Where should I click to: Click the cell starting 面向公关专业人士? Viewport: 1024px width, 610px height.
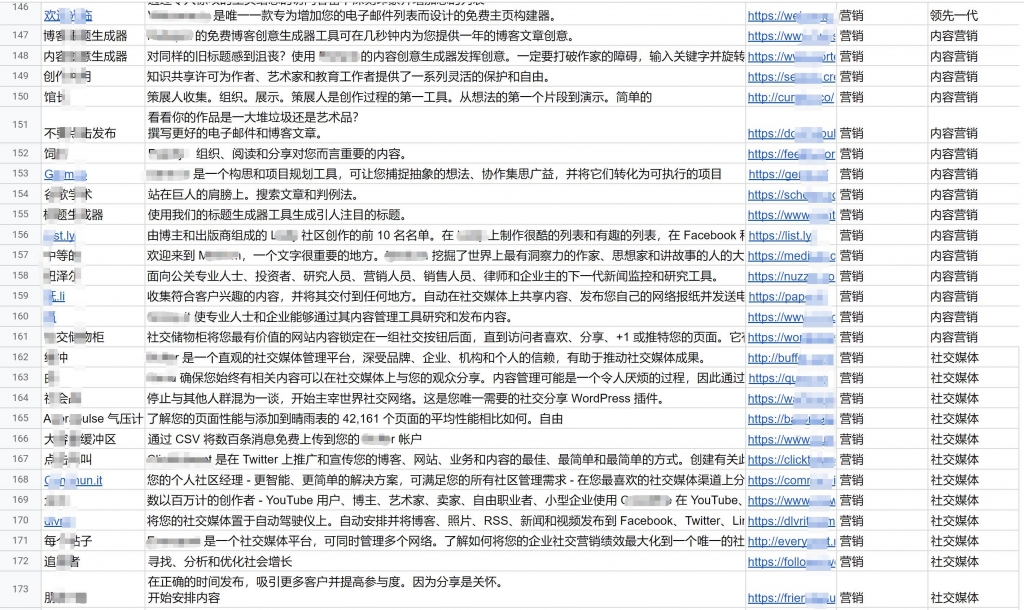(445, 276)
